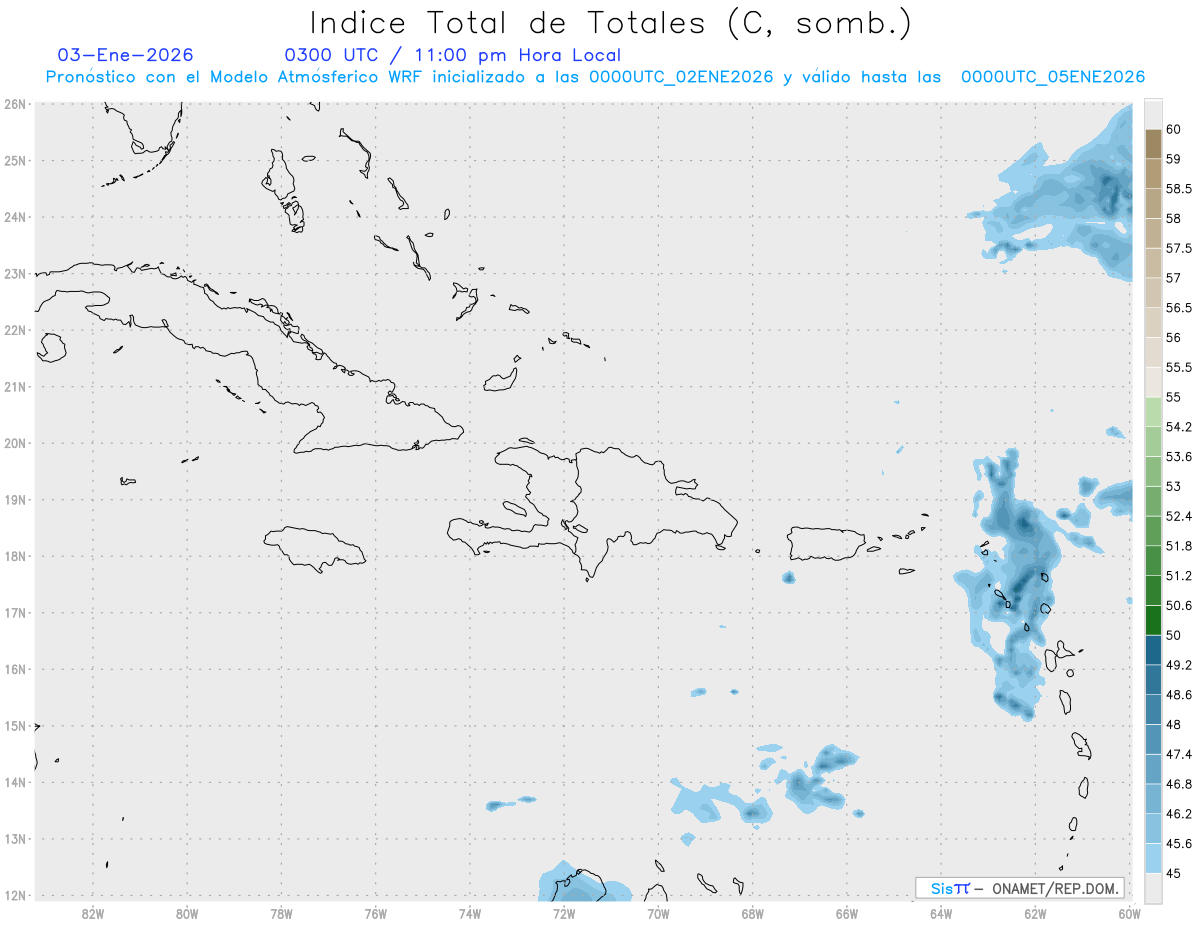This screenshot has width=1200, height=927.
Task: Click the colorbar label '55.5'
Action: click(1178, 367)
